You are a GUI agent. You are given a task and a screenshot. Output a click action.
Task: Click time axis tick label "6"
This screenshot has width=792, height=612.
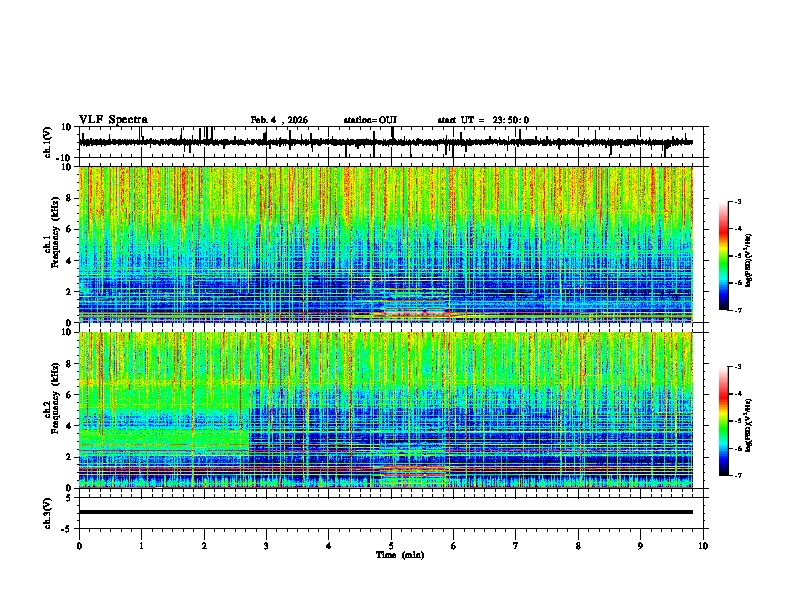[x=454, y=546]
